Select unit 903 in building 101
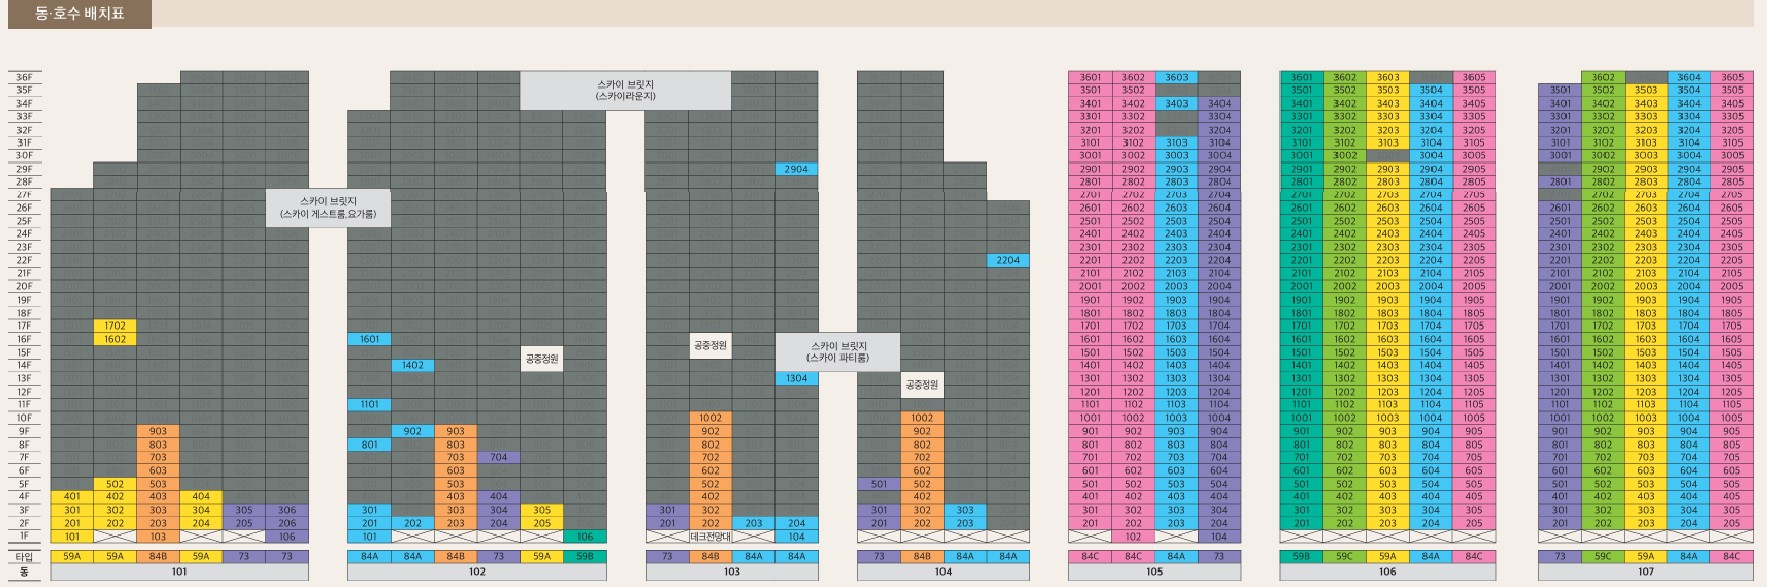Image resolution: width=1767 pixels, height=587 pixels. click(158, 431)
